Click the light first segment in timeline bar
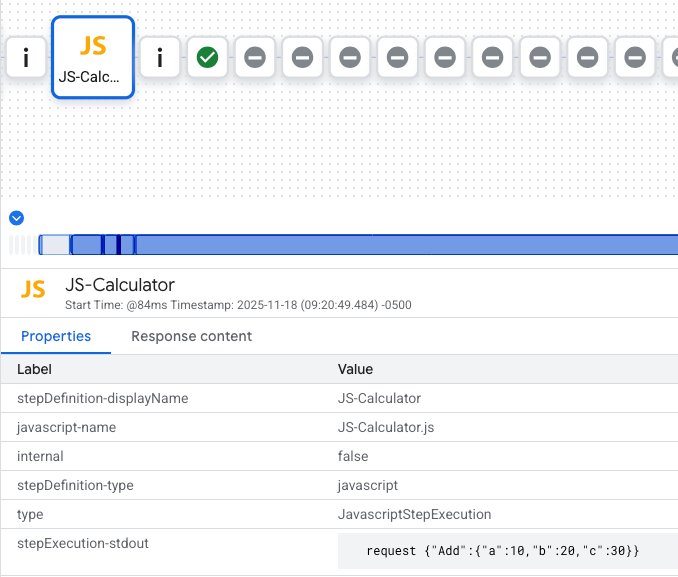Image resolution: width=678 pixels, height=577 pixels. (x=55, y=245)
